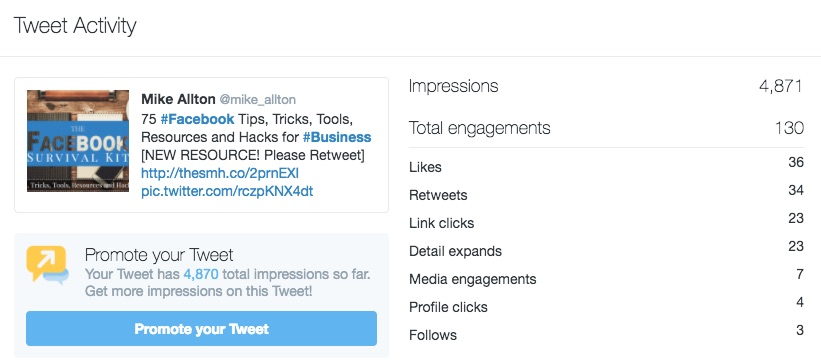This screenshot has width=821, height=364.
Task: Click the Follows metric label
Action: pyautogui.click(x=432, y=335)
